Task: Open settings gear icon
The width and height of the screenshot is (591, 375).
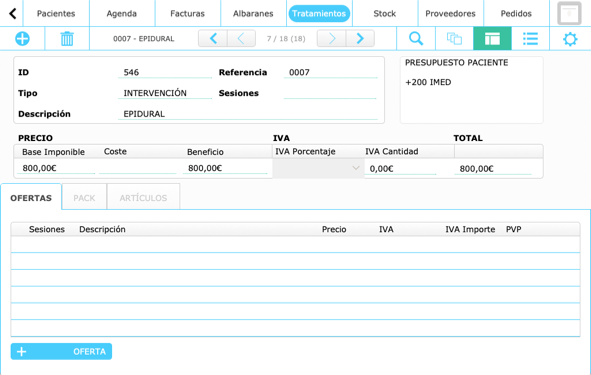Action: [570, 39]
